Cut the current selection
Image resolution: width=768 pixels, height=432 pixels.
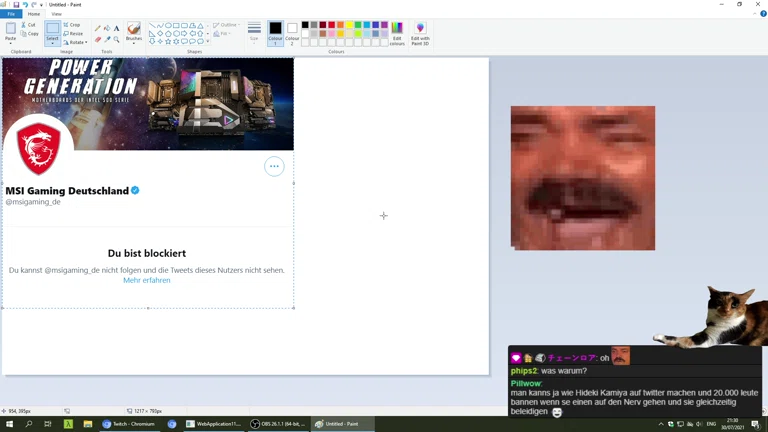(28, 24)
